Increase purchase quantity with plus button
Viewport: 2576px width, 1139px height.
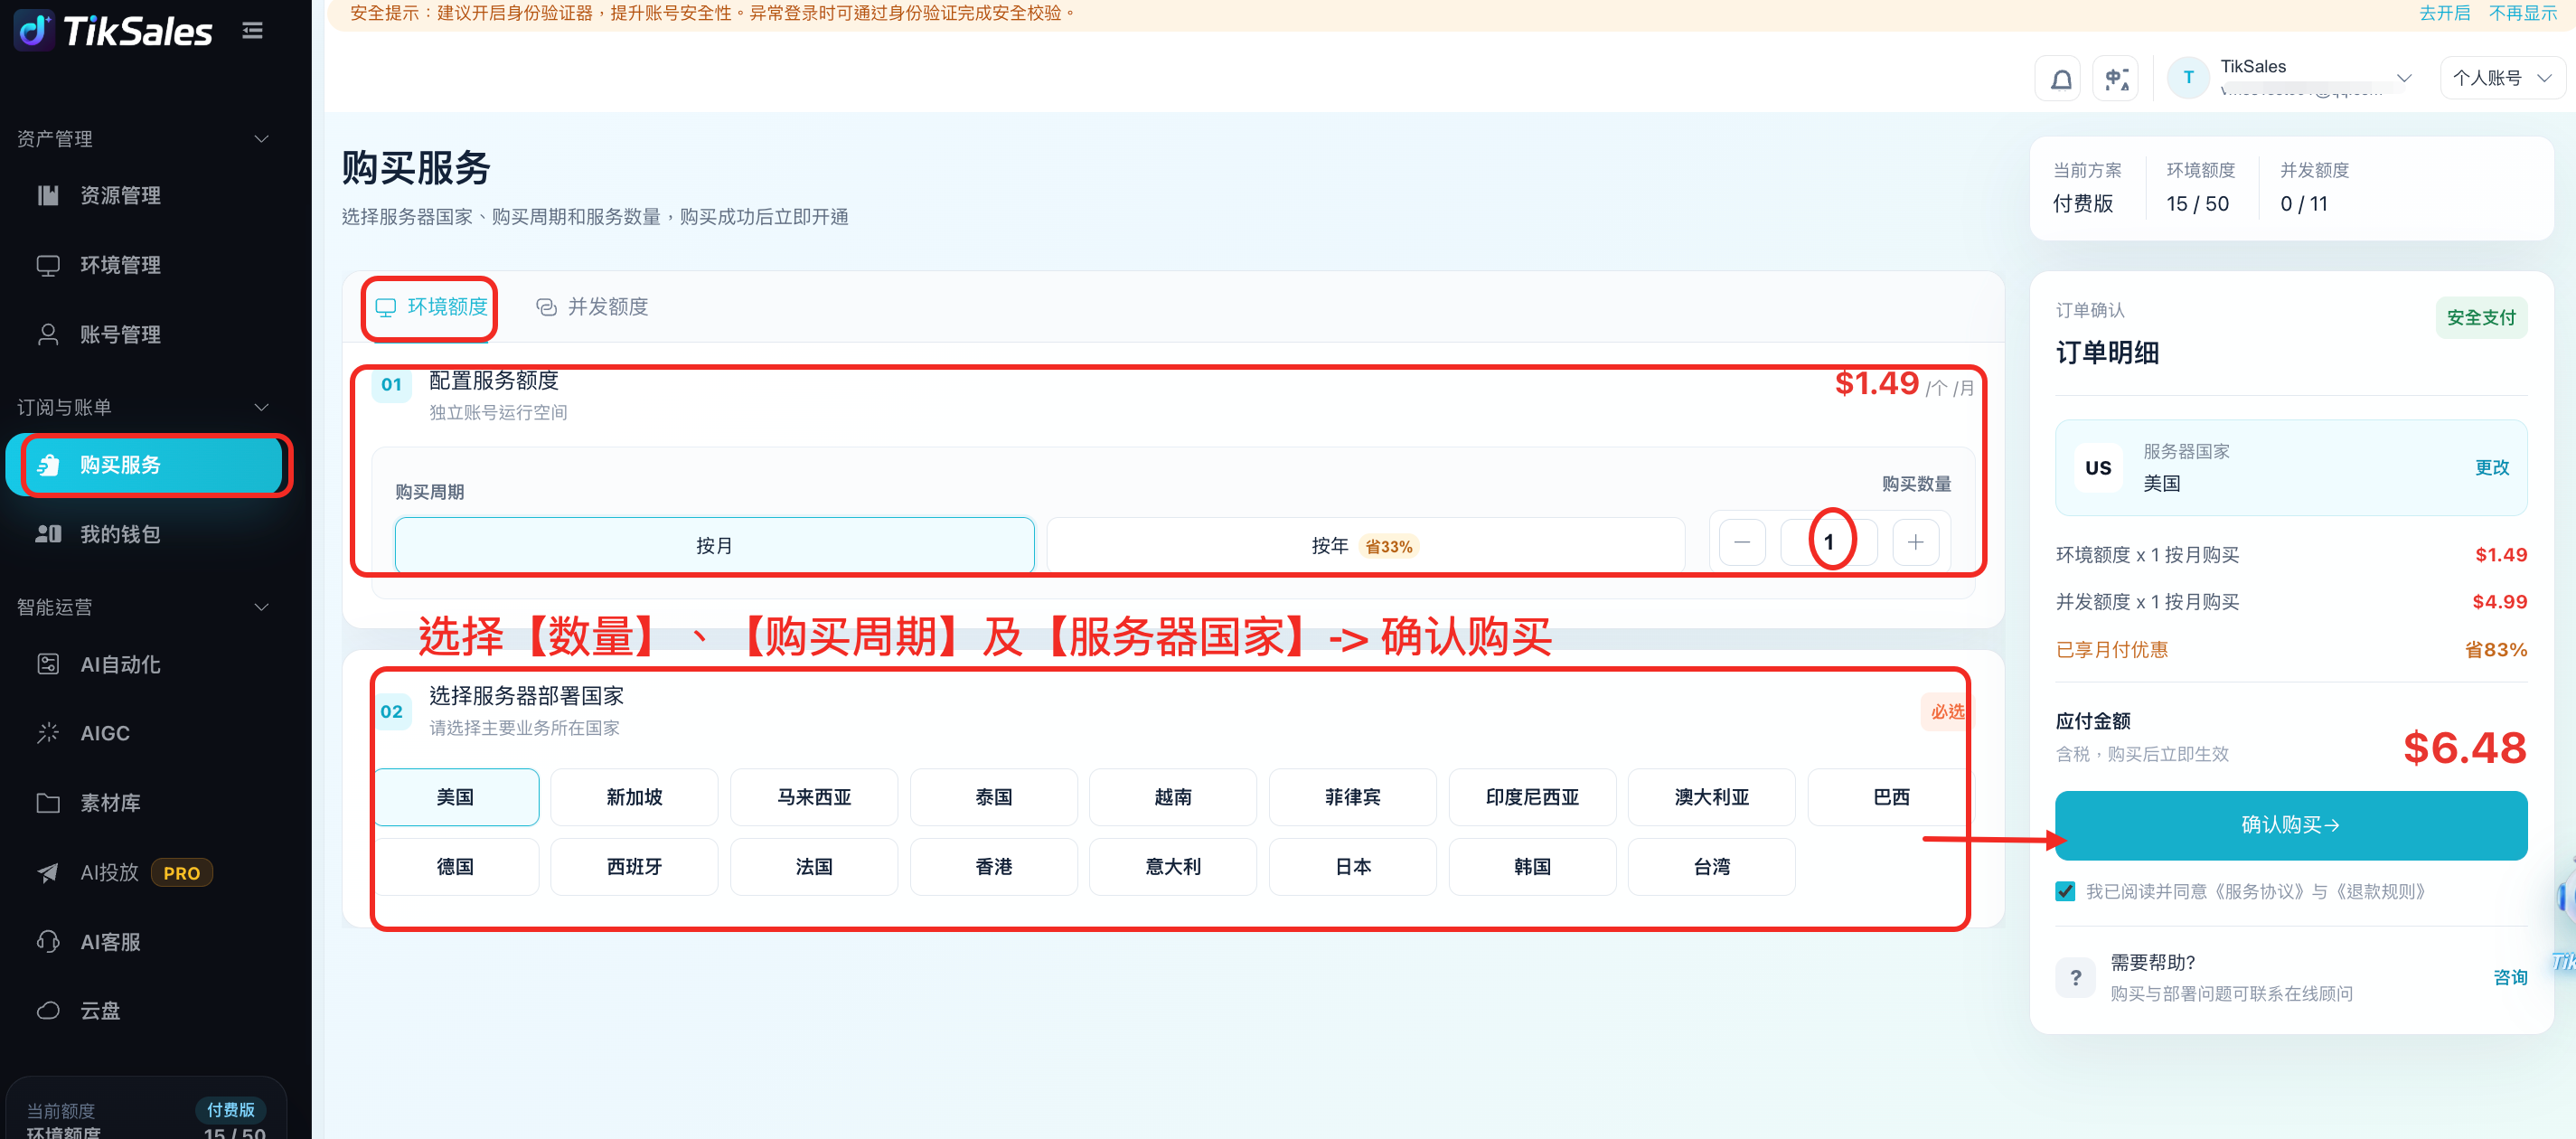(1915, 542)
